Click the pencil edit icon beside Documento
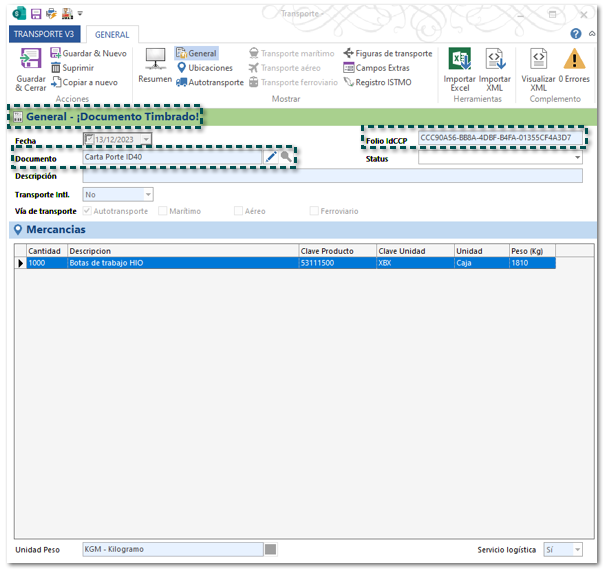 [271, 157]
